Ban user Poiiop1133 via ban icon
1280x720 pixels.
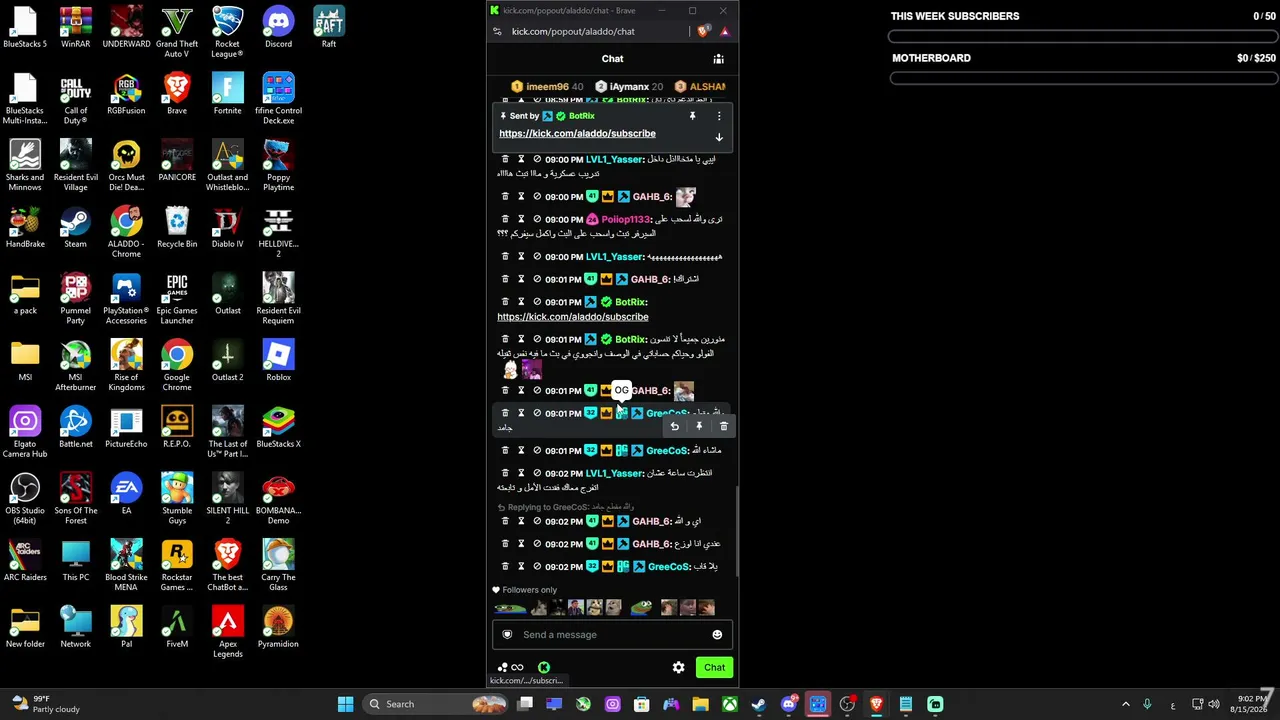pos(537,219)
